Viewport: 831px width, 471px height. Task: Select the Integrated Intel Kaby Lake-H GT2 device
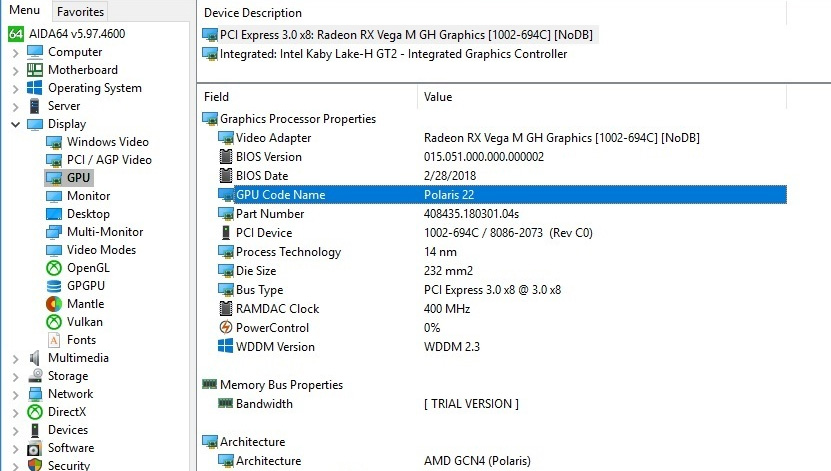tap(393, 54)
